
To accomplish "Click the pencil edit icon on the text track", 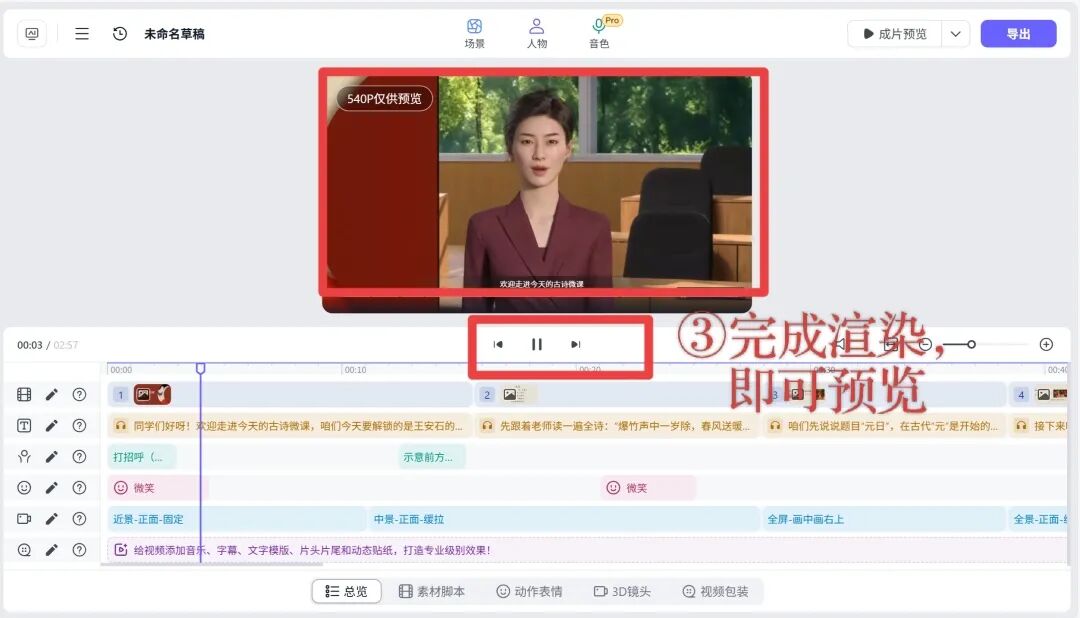I will (x=53, y=425).
